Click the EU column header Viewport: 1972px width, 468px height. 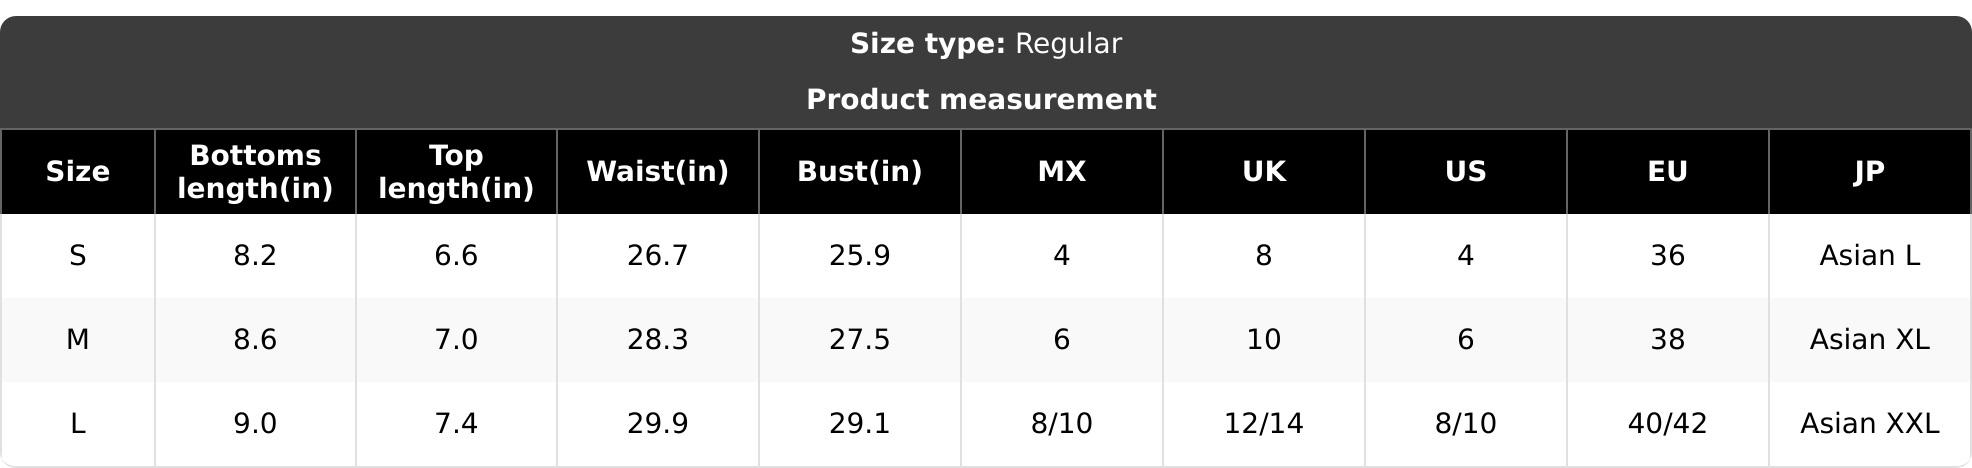coord(1668,172)
